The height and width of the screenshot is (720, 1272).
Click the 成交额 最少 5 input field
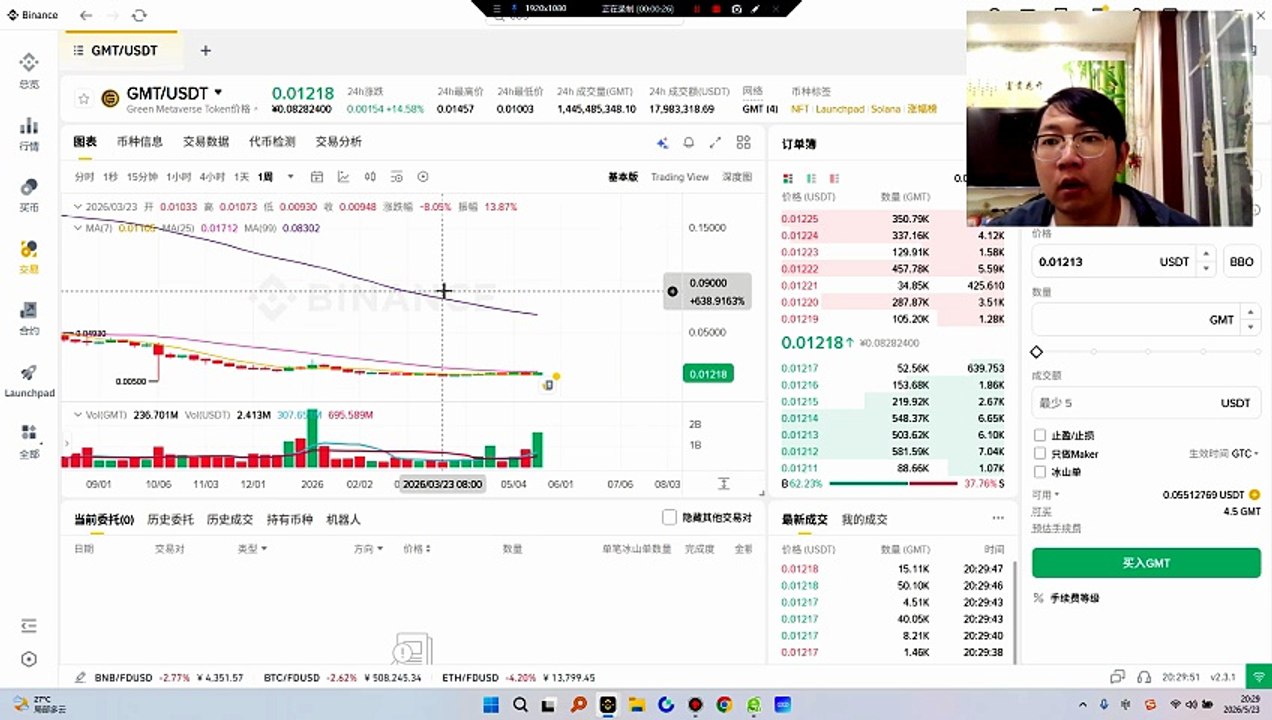point(1146,403)
